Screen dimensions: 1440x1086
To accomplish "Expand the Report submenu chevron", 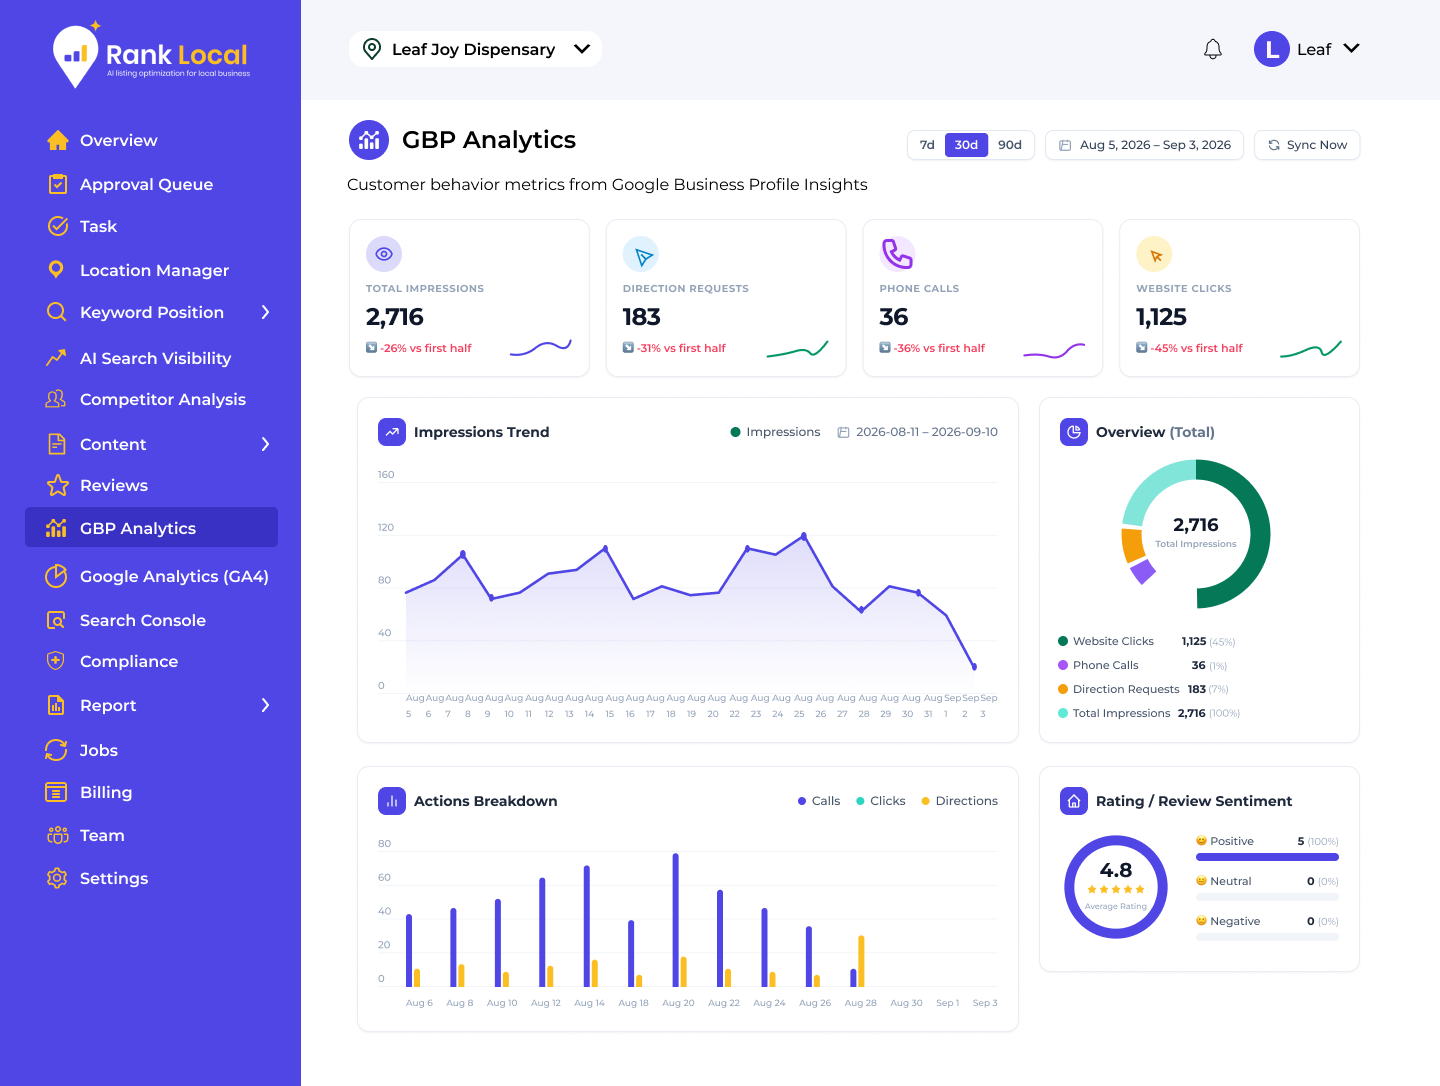I will pos(265,705).
